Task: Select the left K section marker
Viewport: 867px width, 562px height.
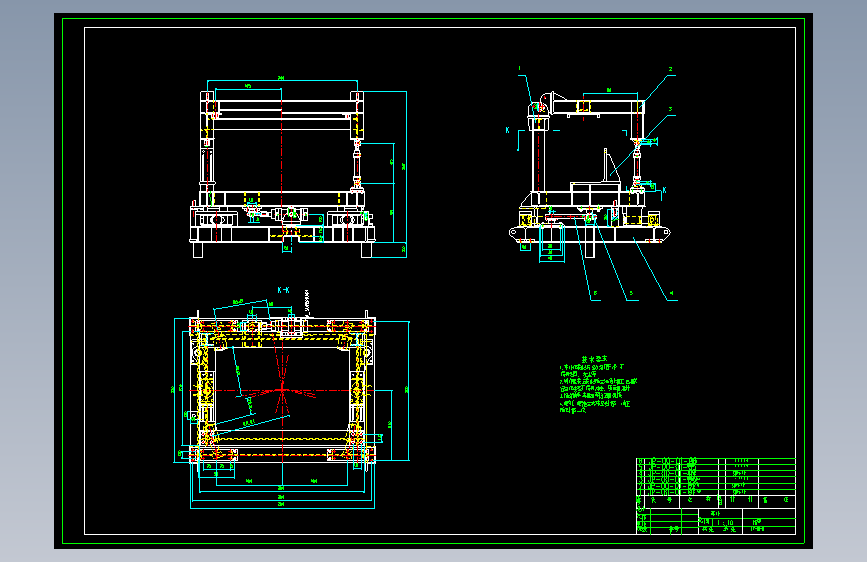Action: click(508, 131)
